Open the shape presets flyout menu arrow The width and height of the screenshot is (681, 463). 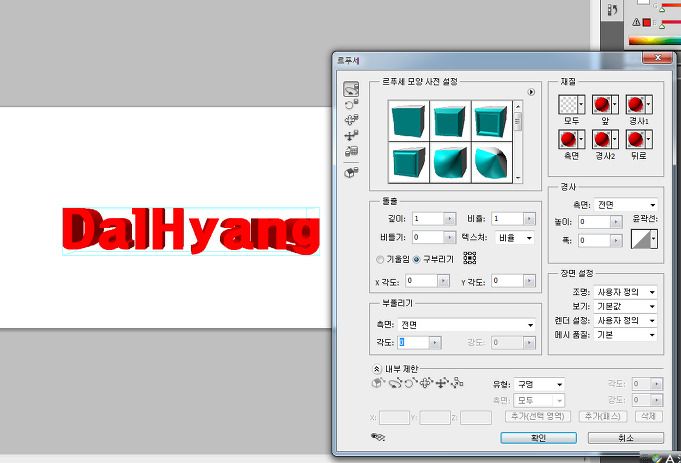(x=531, y=92)
